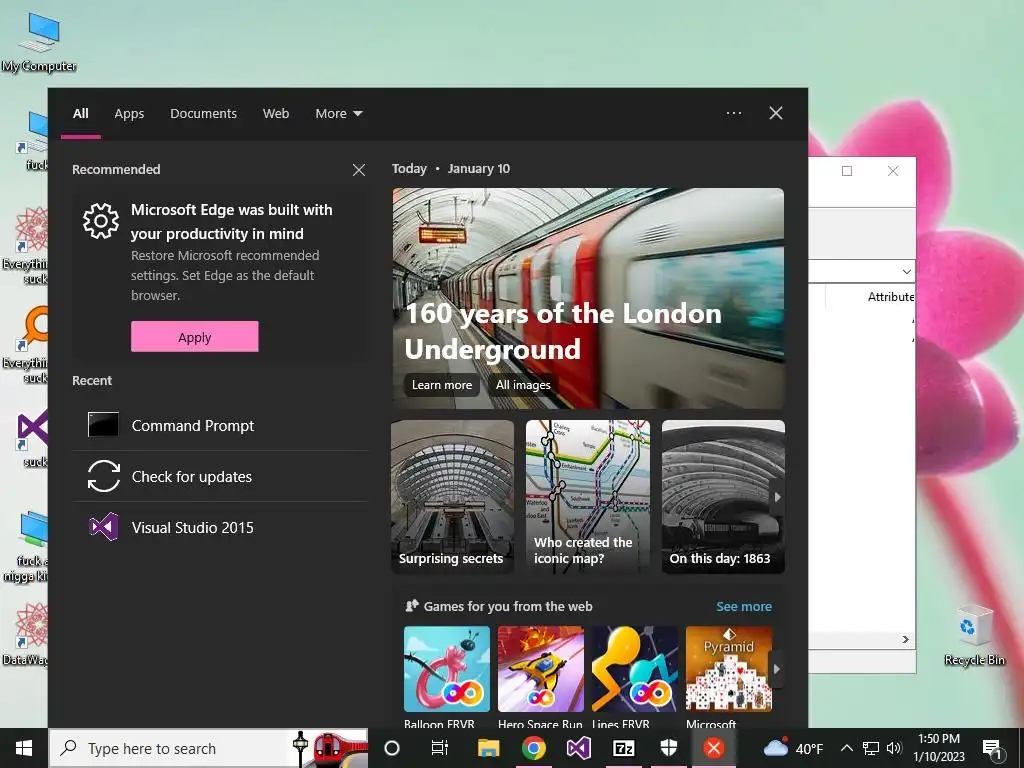Open Check for updates from Recent

(219, 476)
